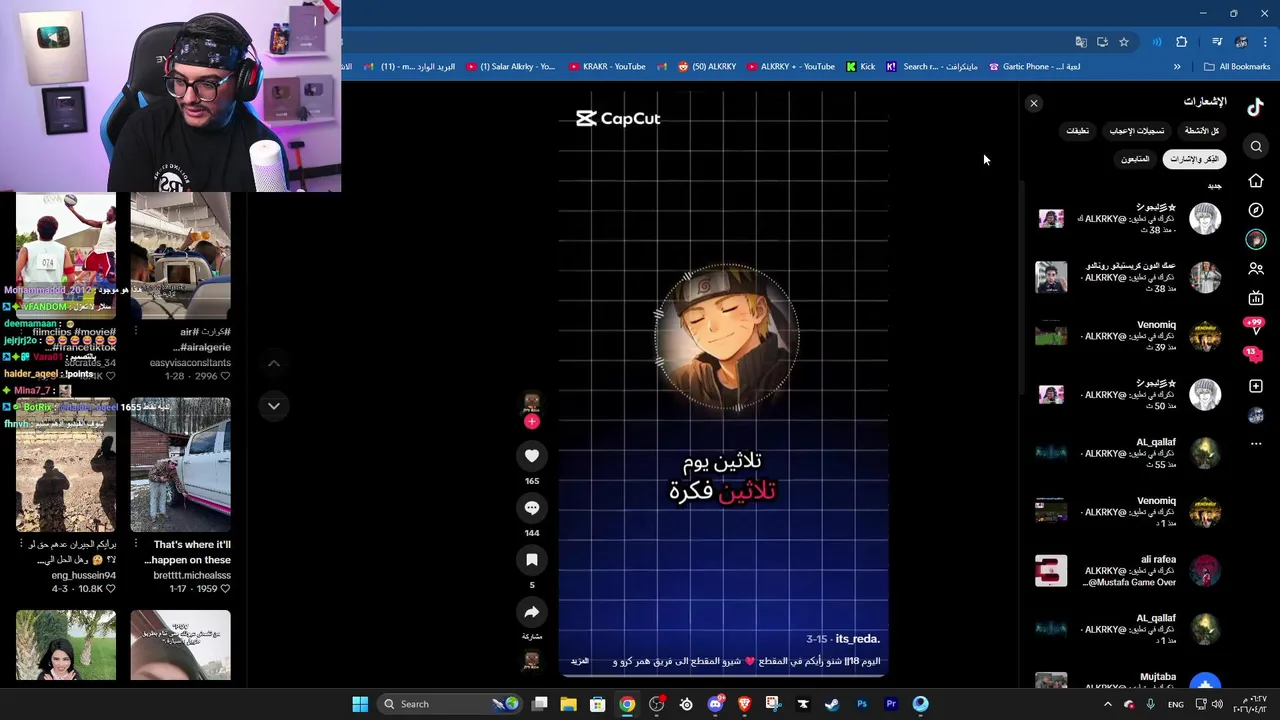Select the كل الأنشطة notifications tab
The image size is (1280, 720).
[x=1202, y=131]
